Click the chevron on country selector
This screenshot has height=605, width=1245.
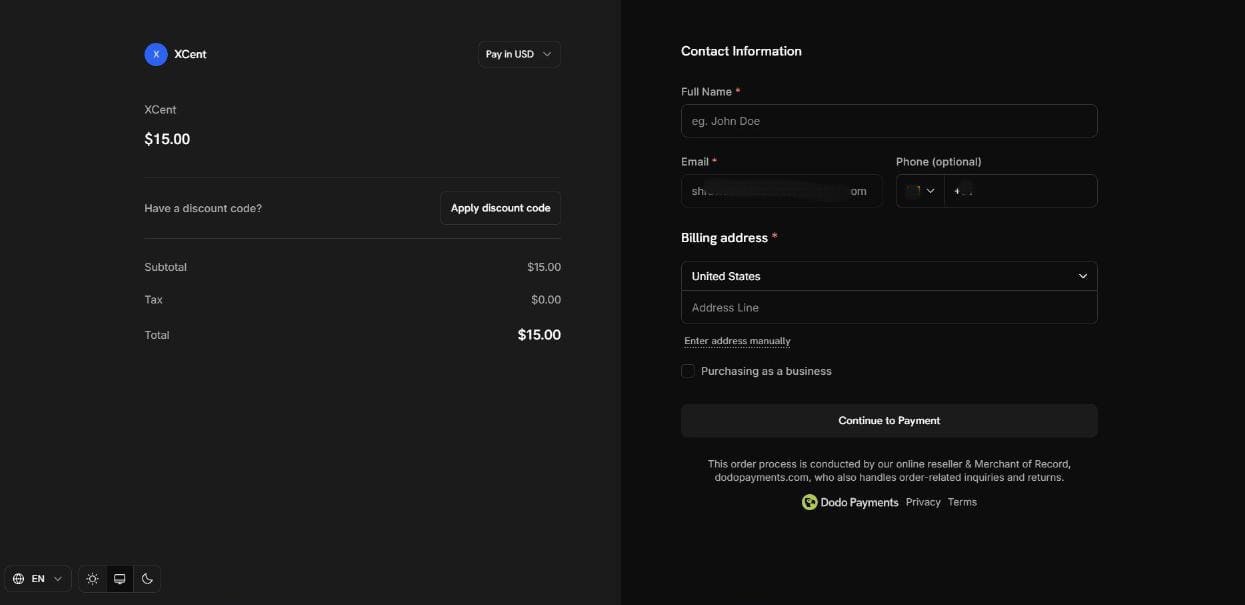click(1083, 275)
